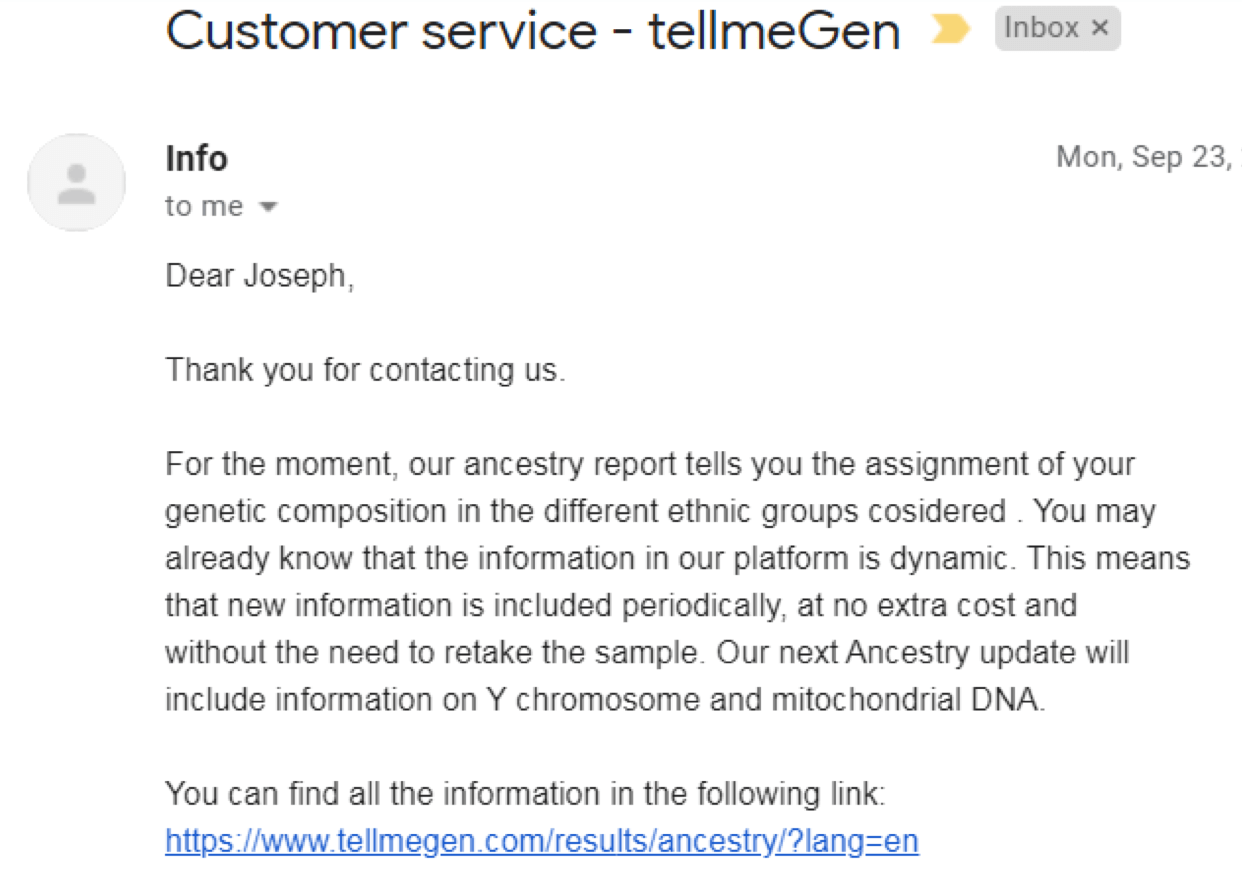Click the greeting Dear Joseph
This screenshot has height=894, width=1242.
coord(260,275)
